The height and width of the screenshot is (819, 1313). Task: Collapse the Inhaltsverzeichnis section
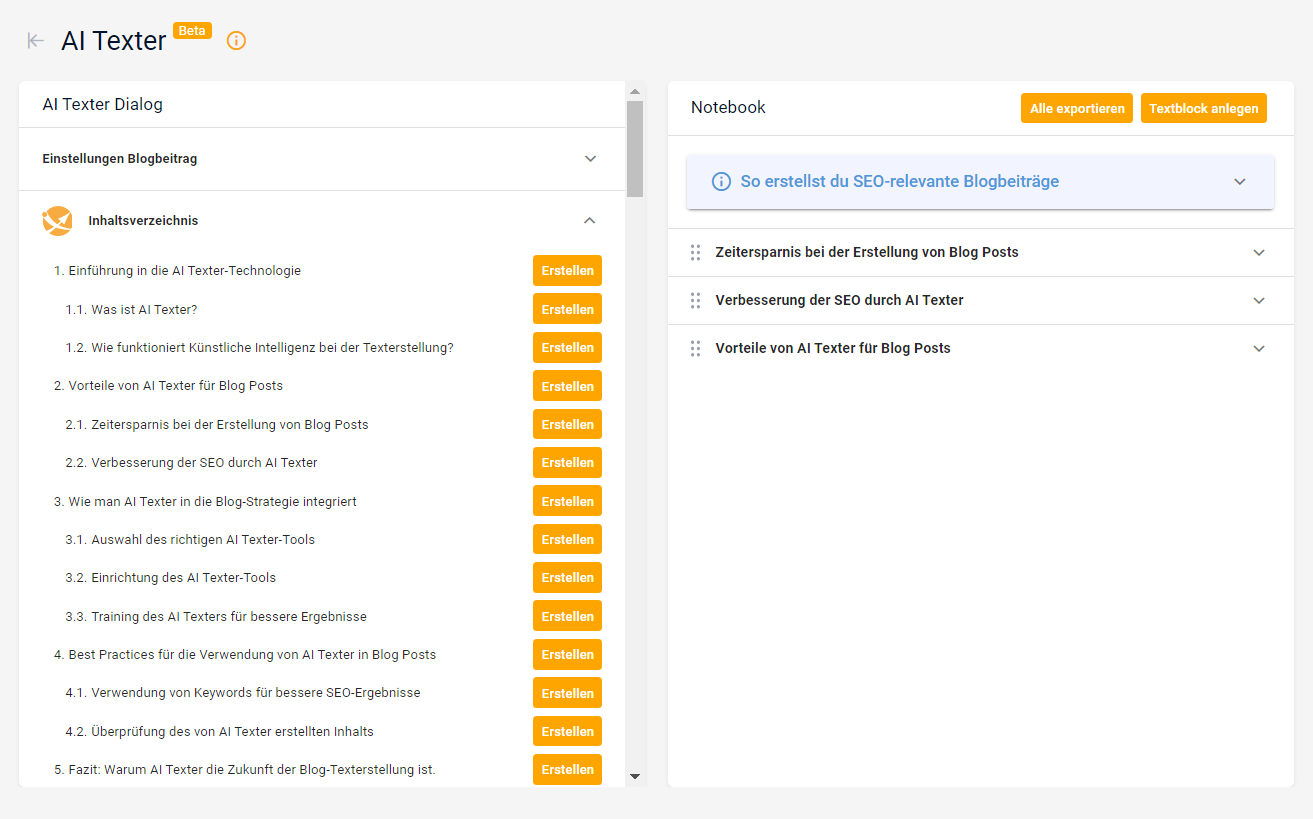coord(589,221)
